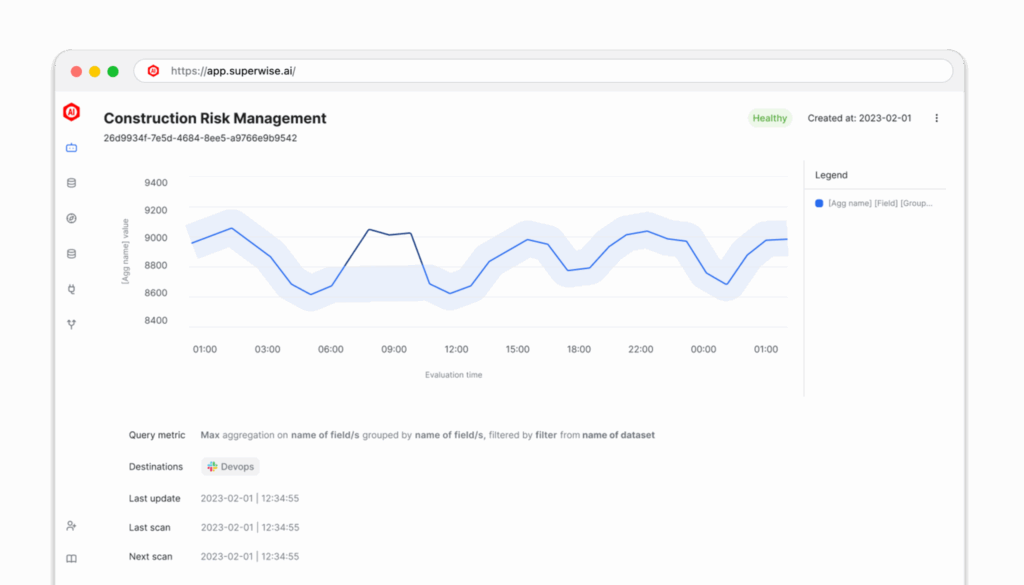Image resolution: width=1024 pixels, height=585 pixels.
Task: Click the Devops destination chip
Action: tap(230, 467)
